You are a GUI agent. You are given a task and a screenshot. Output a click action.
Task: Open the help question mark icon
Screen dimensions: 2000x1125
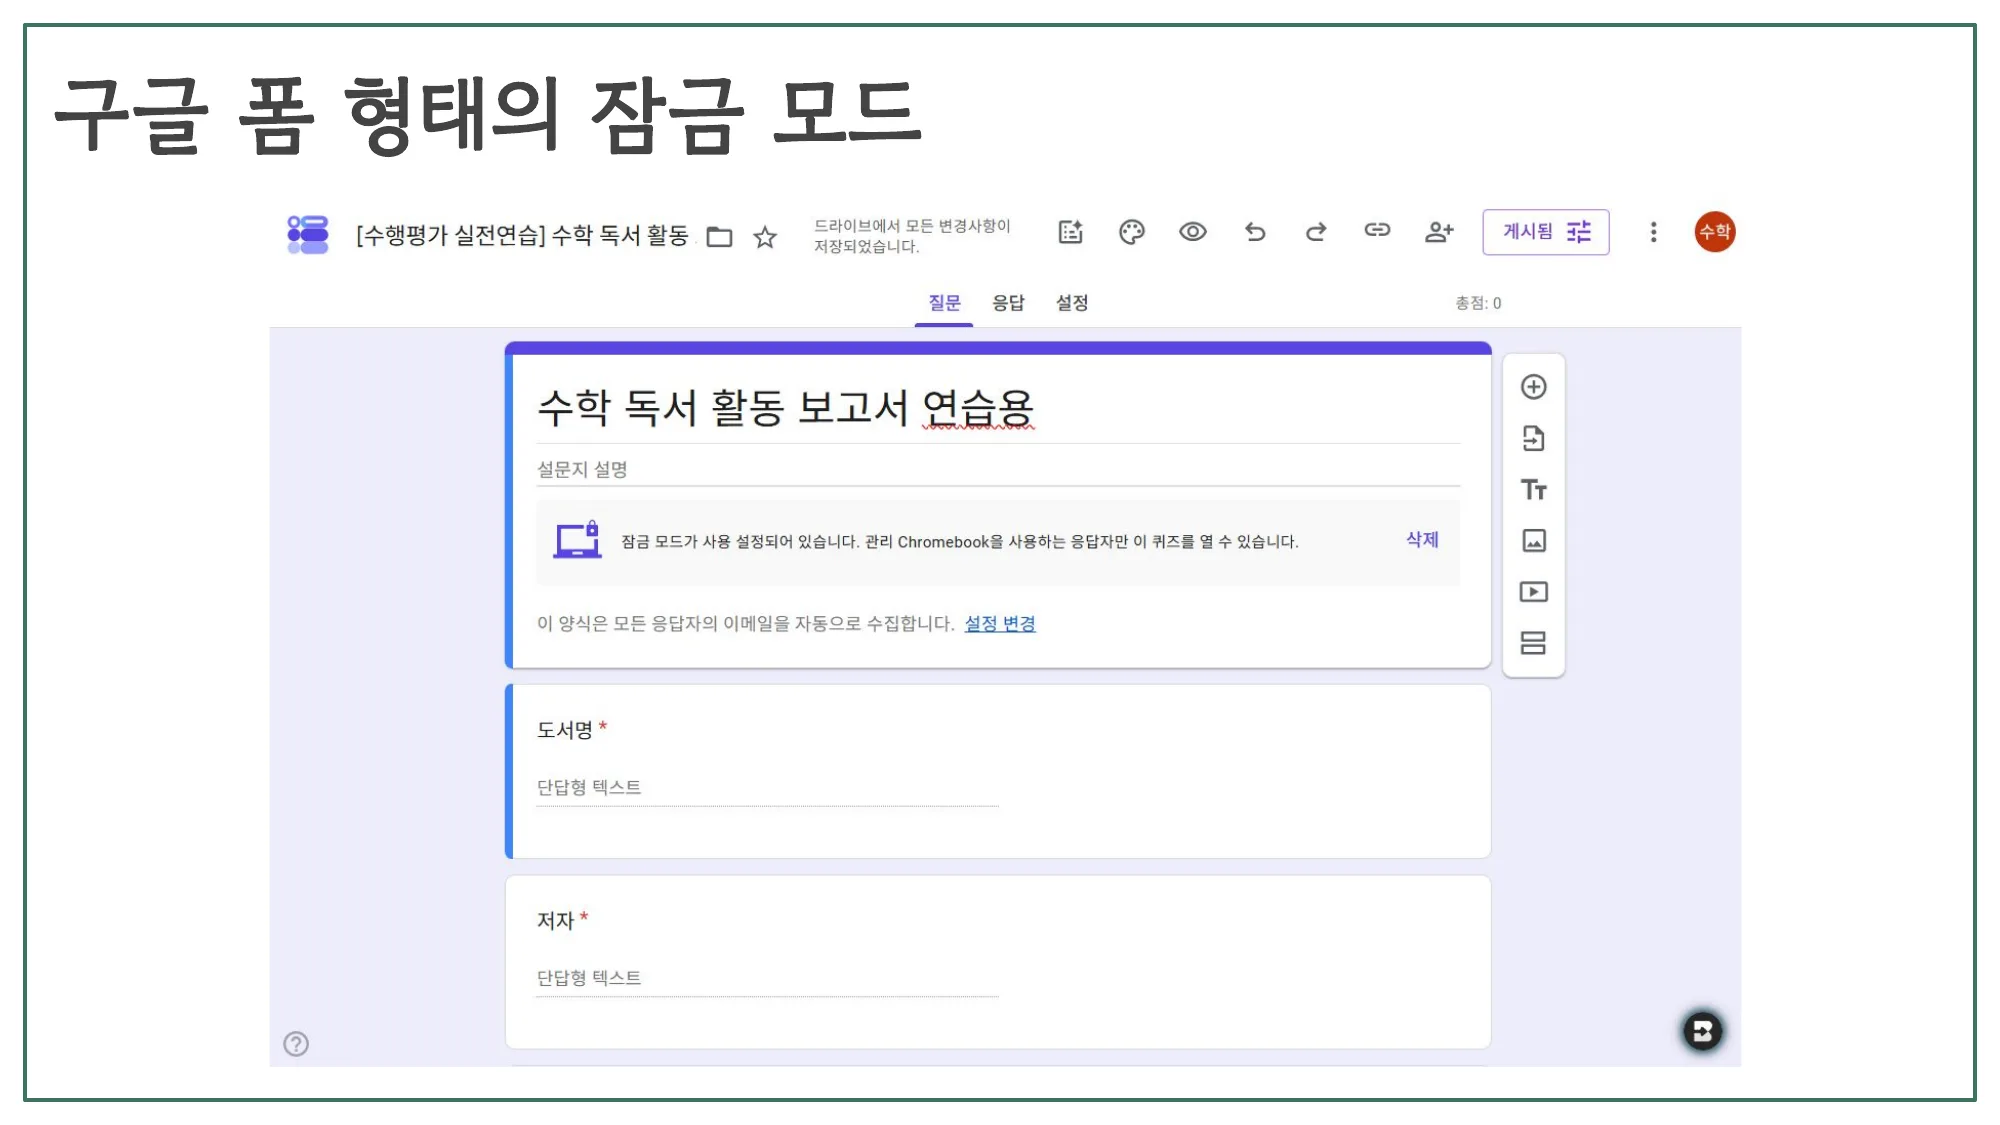[x=296, y=1044]
